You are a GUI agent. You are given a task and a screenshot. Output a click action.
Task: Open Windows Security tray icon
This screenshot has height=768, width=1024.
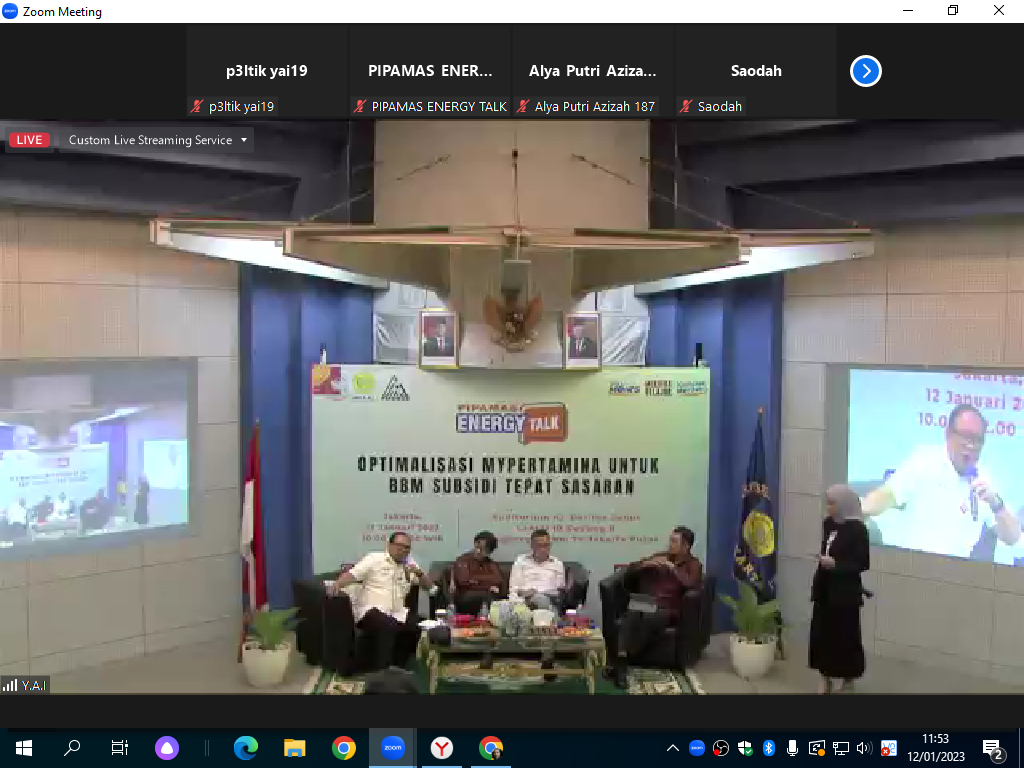744,748
